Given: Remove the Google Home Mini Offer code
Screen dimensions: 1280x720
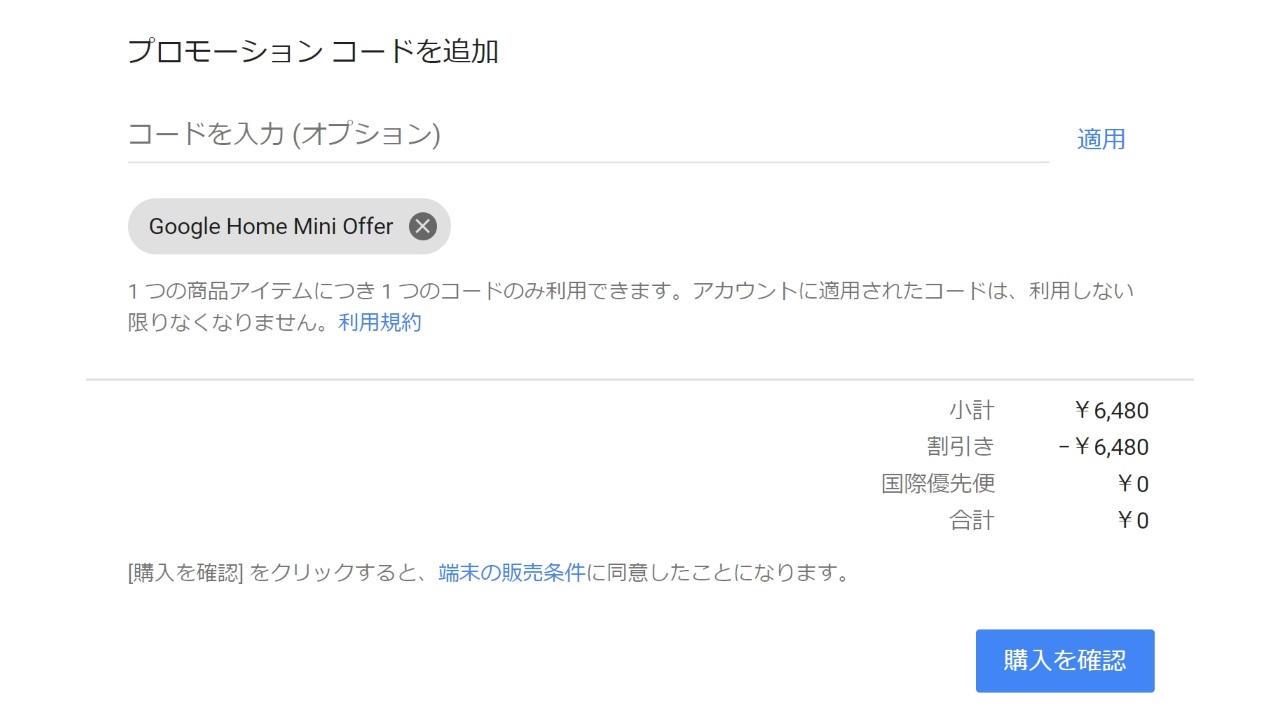Looking at the screenshot, I should [x=423, y=226].
